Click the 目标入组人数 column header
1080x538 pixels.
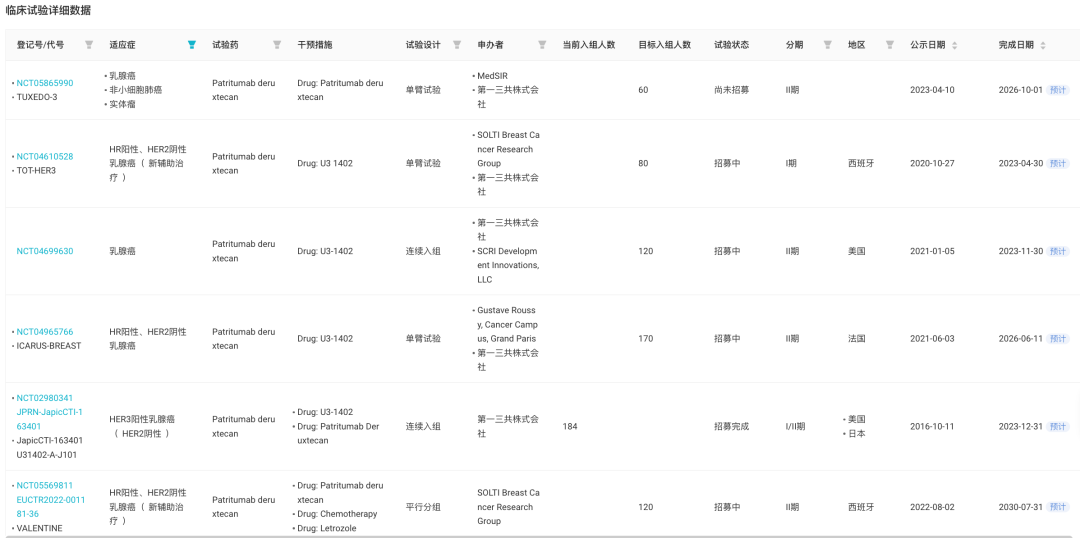point(664,45)
